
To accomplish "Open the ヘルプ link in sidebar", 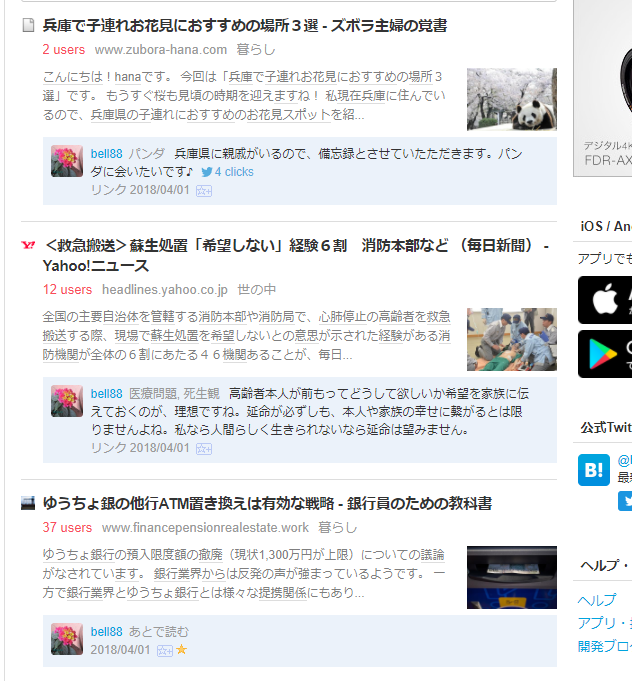I will tap(597, 600).
